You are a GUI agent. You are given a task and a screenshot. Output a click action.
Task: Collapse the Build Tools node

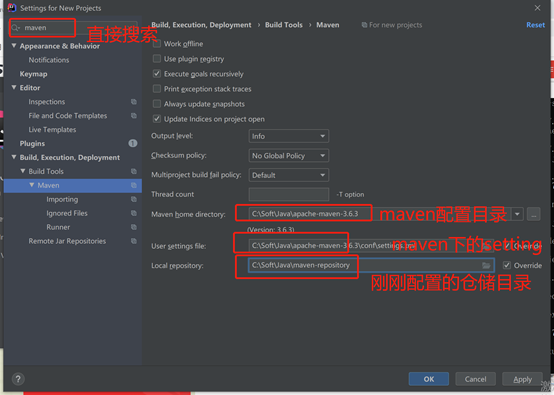coord(23,171)
